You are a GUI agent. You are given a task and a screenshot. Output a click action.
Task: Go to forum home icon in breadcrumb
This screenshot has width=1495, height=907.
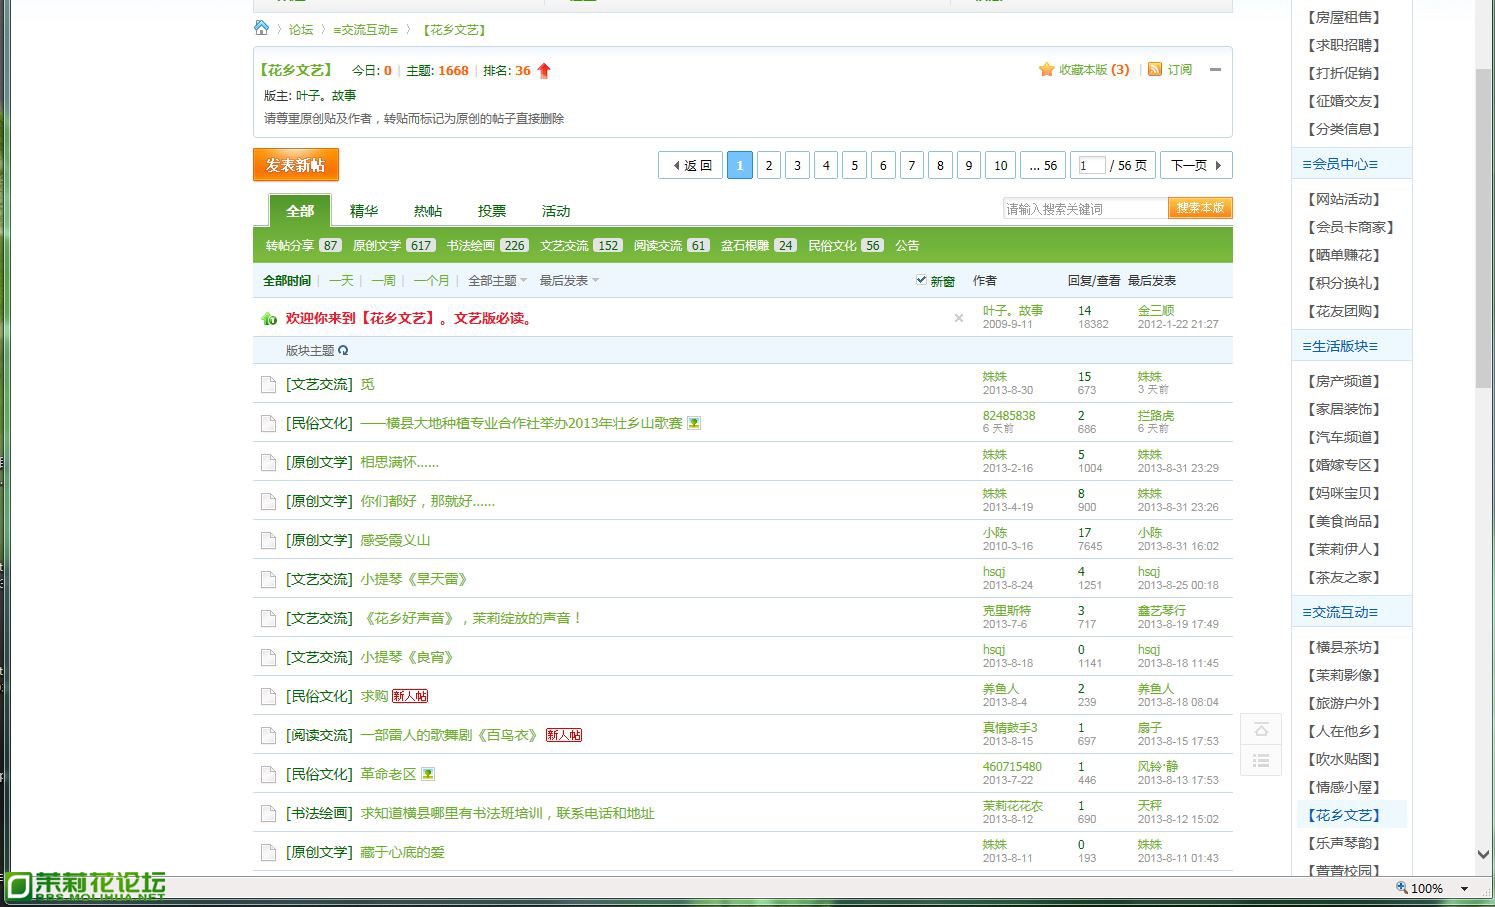(261, 28)
